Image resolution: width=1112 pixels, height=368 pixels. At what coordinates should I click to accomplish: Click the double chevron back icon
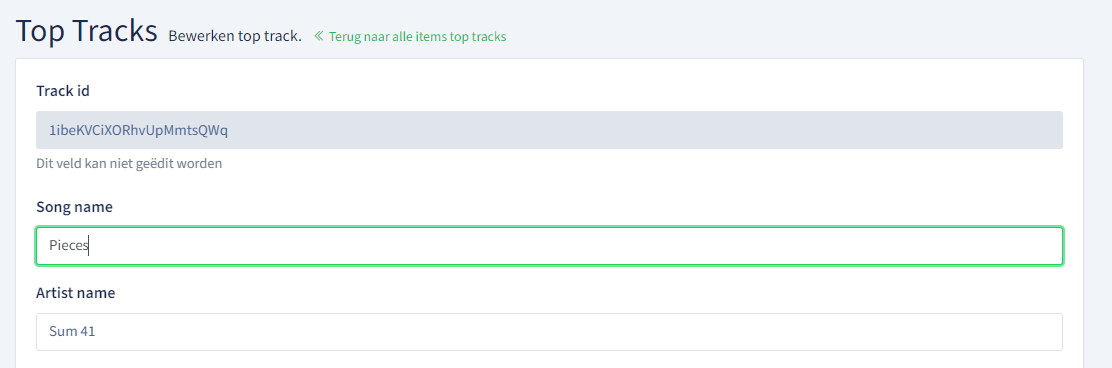(318, 35)
